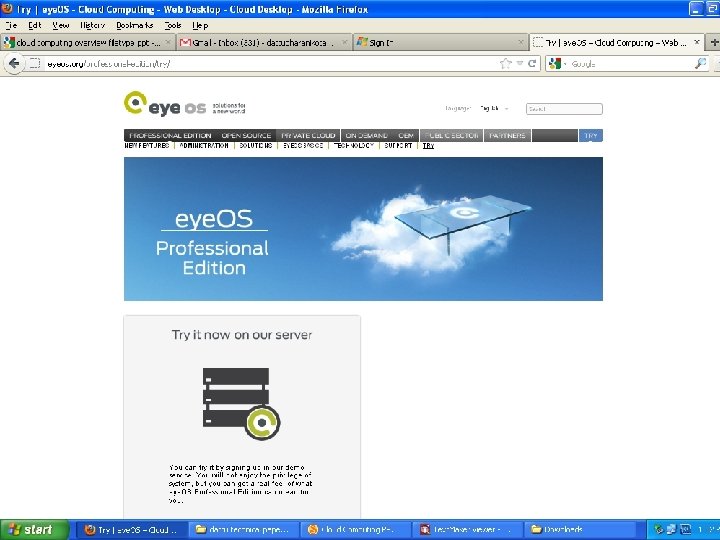Viewport: 720px width, 540px height.
Task: Open the View menu
Action: coord(61,25)
